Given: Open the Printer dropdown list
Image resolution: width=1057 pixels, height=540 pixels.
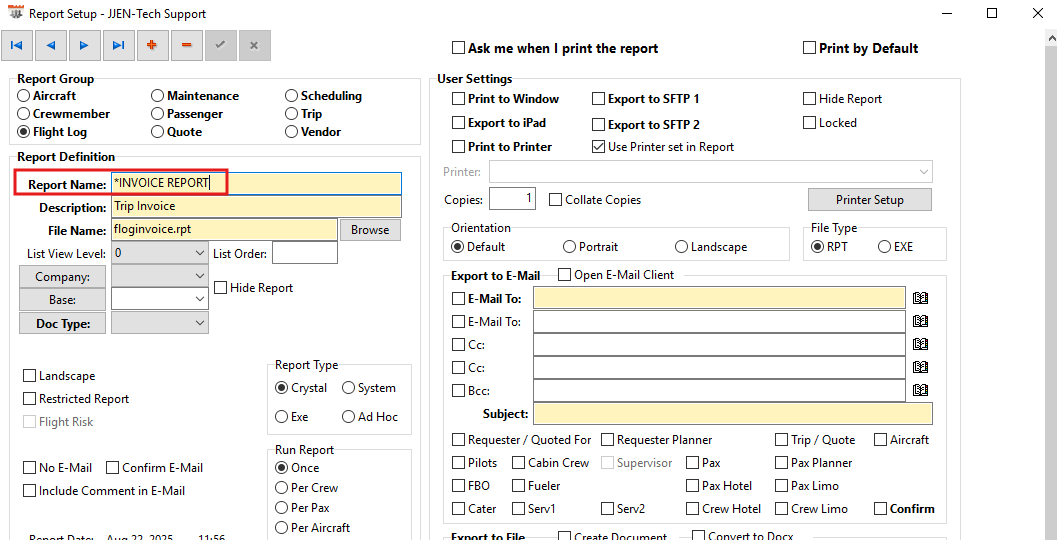Looking at the screenshot, I should coord(924,172).
